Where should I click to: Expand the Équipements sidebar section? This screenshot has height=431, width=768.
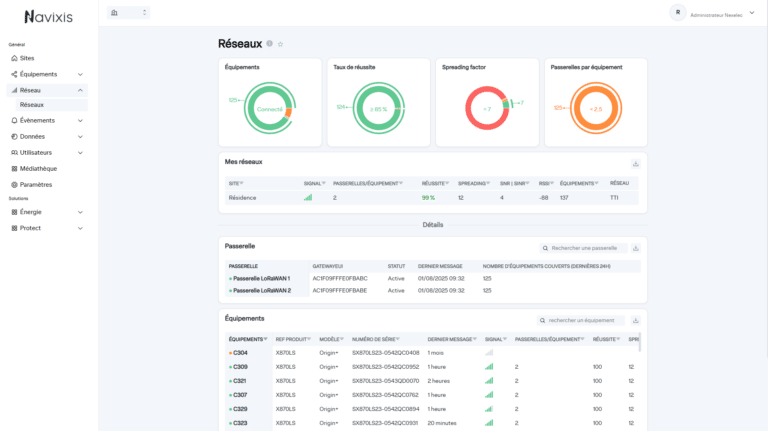pyautogui.click(x=80, y=74)
